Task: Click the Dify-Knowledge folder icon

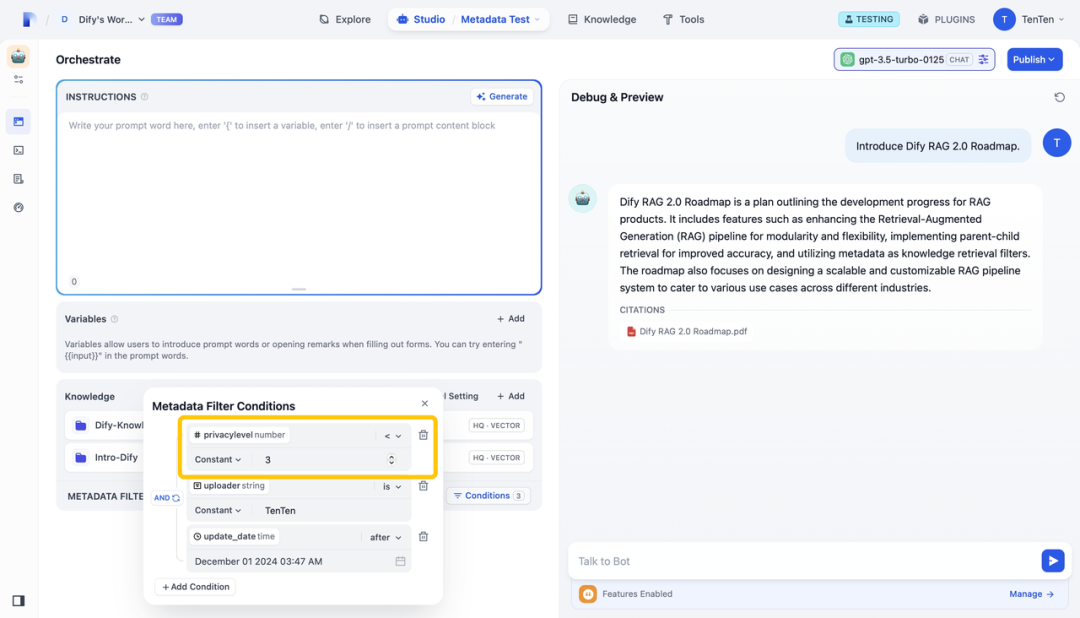Action: pos(81,425)
